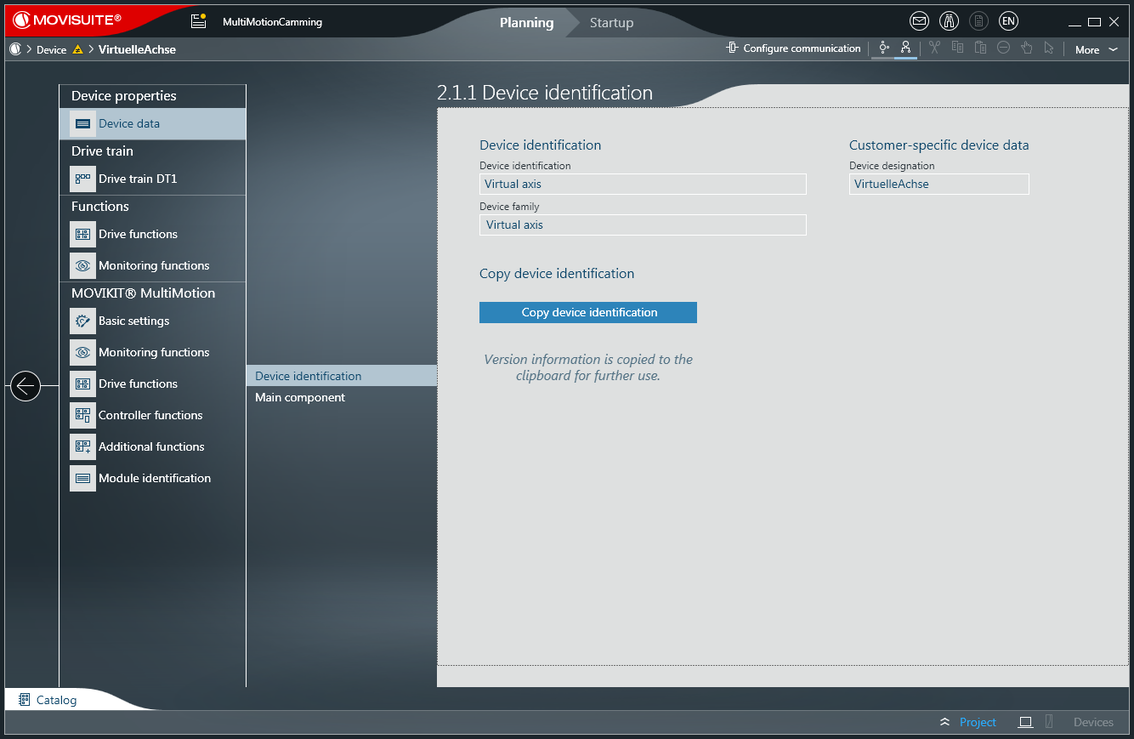Open Basic settings under MOVIKIT MultiMotion

pyautogui.click(x=133, y=321)
